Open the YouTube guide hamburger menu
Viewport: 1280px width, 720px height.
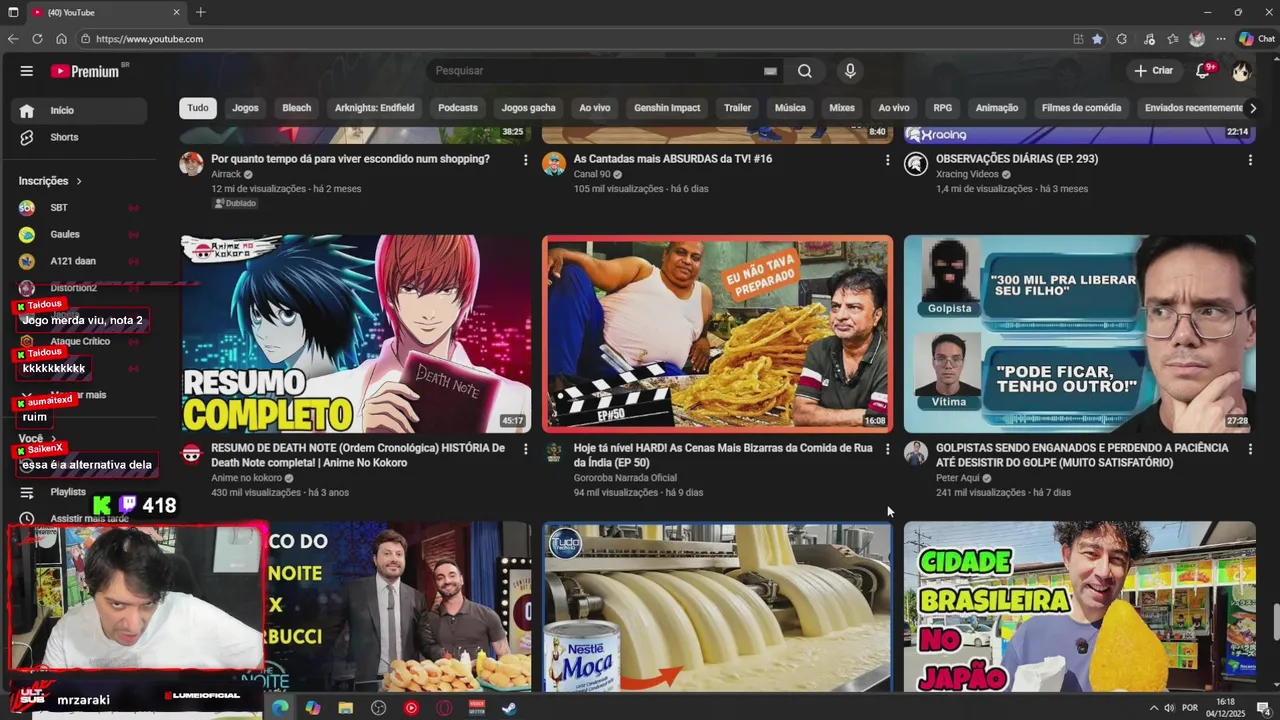pyautogui.click(x=27, y=71)
